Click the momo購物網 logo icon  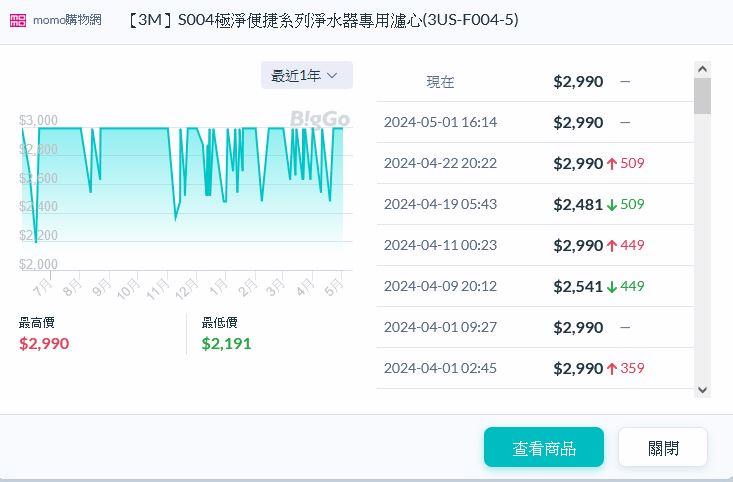point(18,20)
